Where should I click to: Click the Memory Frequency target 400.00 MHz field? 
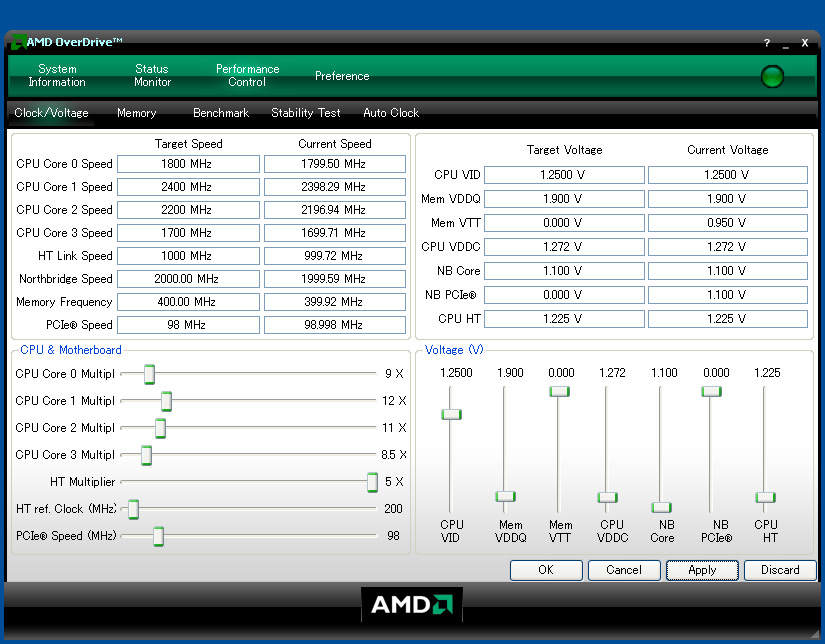click(188, 302)
